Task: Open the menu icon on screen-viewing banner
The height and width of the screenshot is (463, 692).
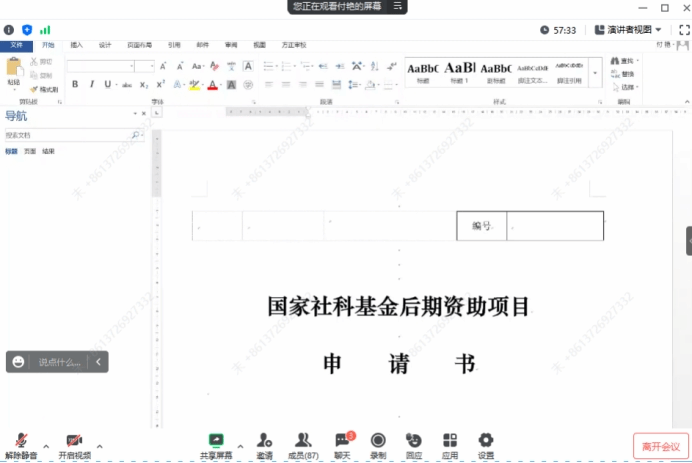Action: pyautogui.click(x=398, y=6)
